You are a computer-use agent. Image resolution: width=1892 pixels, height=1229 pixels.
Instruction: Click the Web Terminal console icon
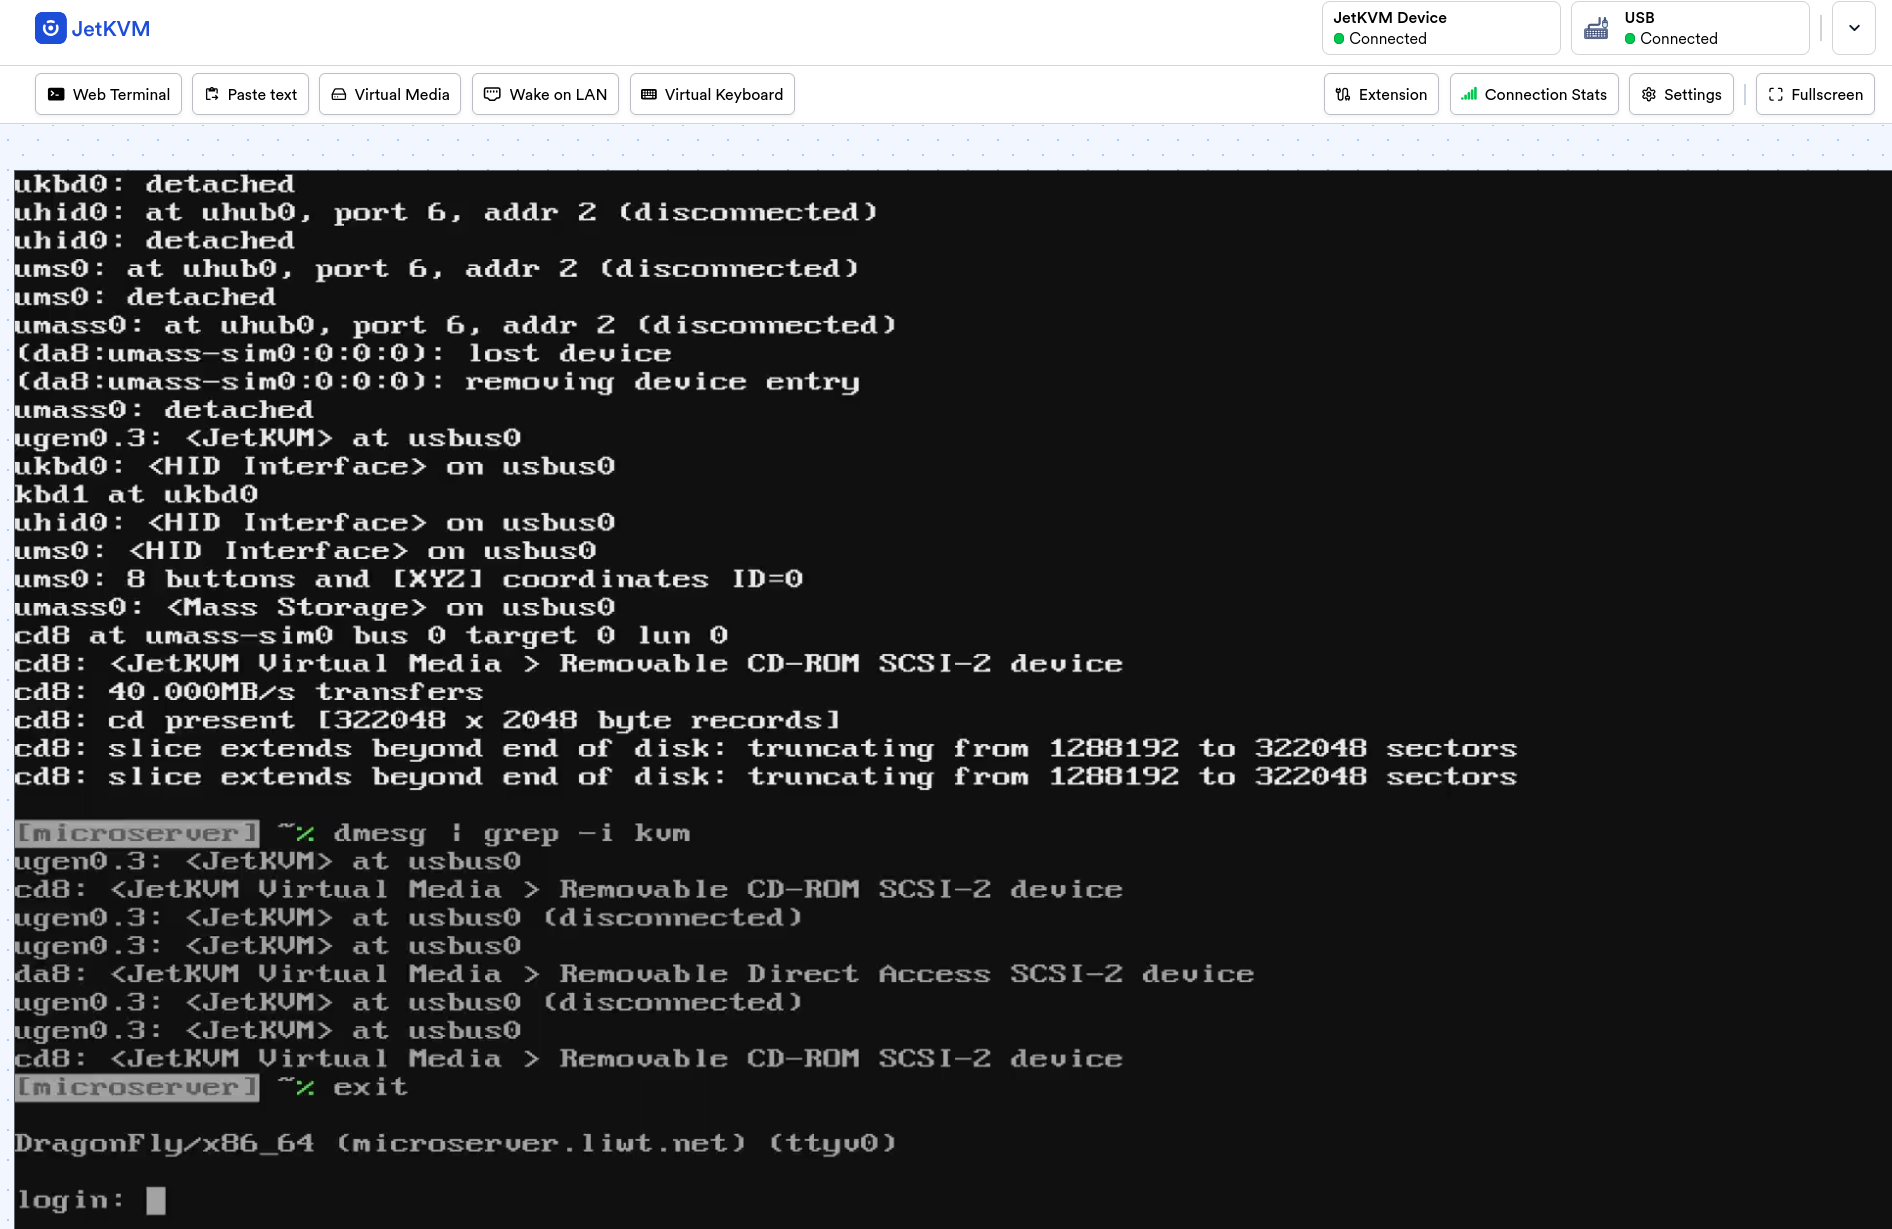tap(57, 94)
